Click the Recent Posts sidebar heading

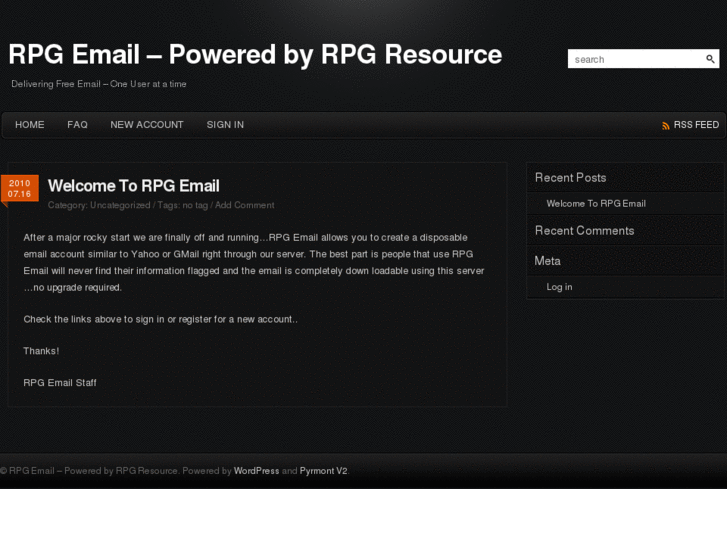coord(570,178)
